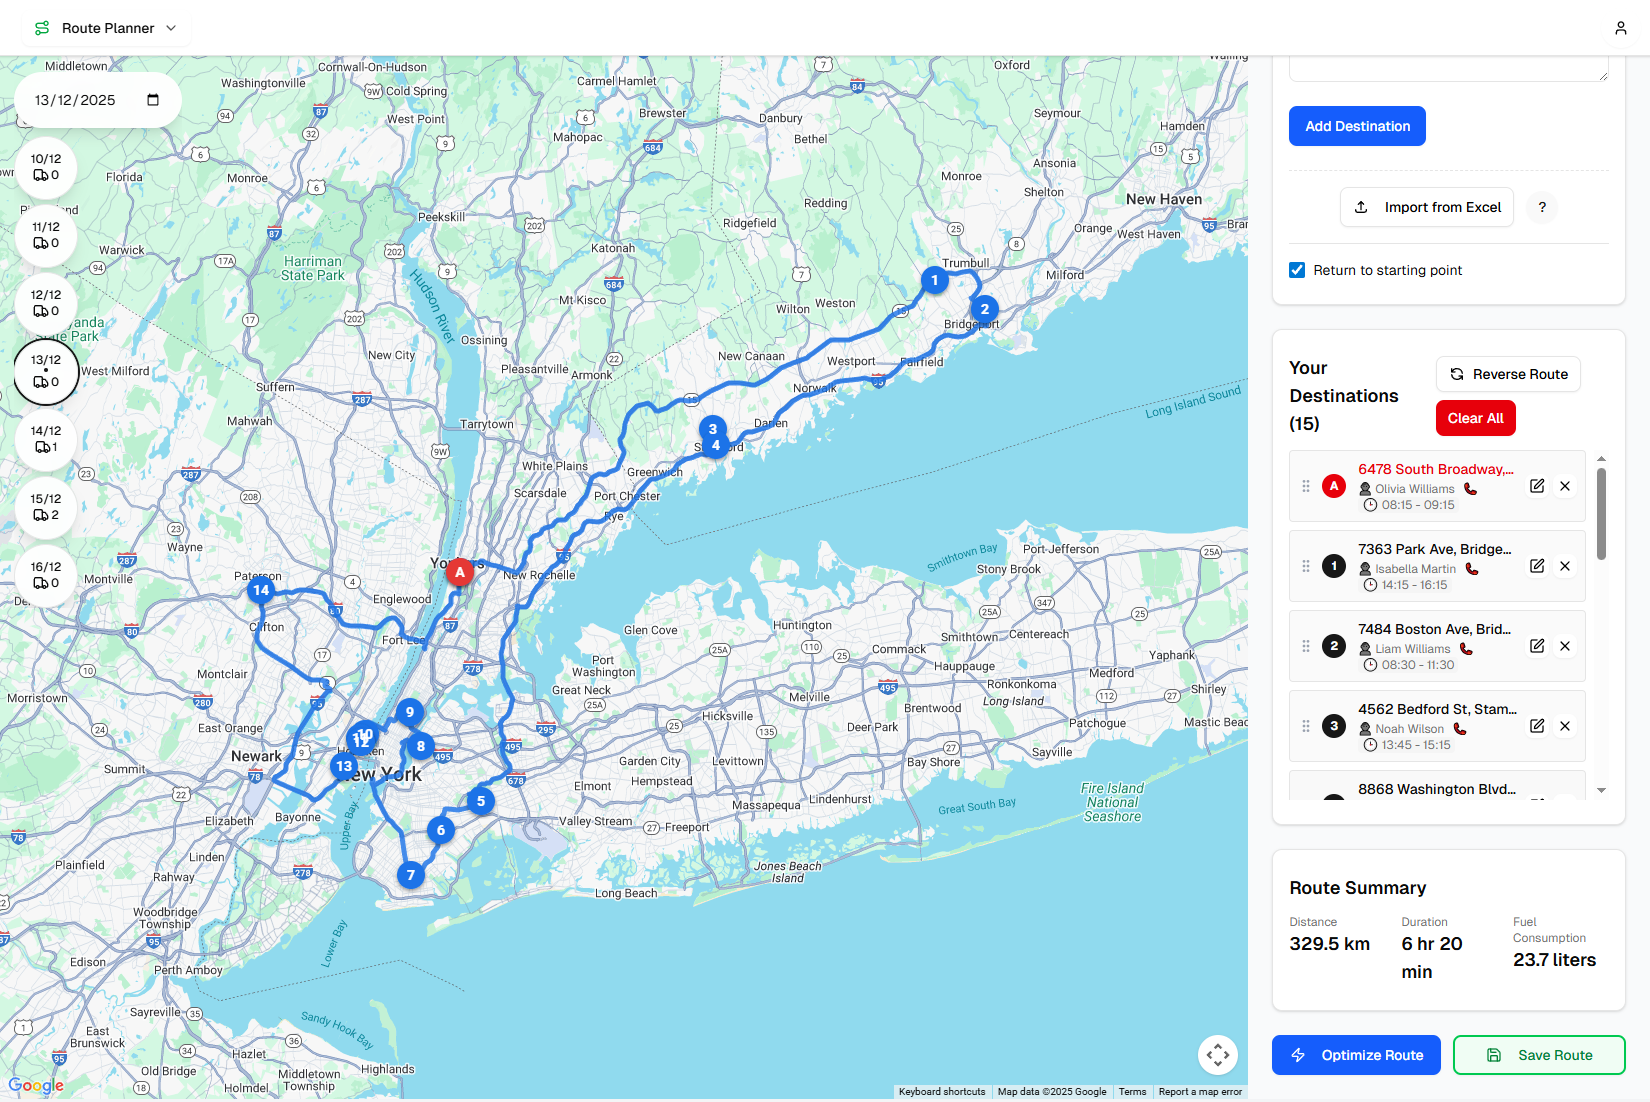Screen dimensions: 1650x1102
Task: Open the Import from Excel upload icon
Action: (1361, 207)
